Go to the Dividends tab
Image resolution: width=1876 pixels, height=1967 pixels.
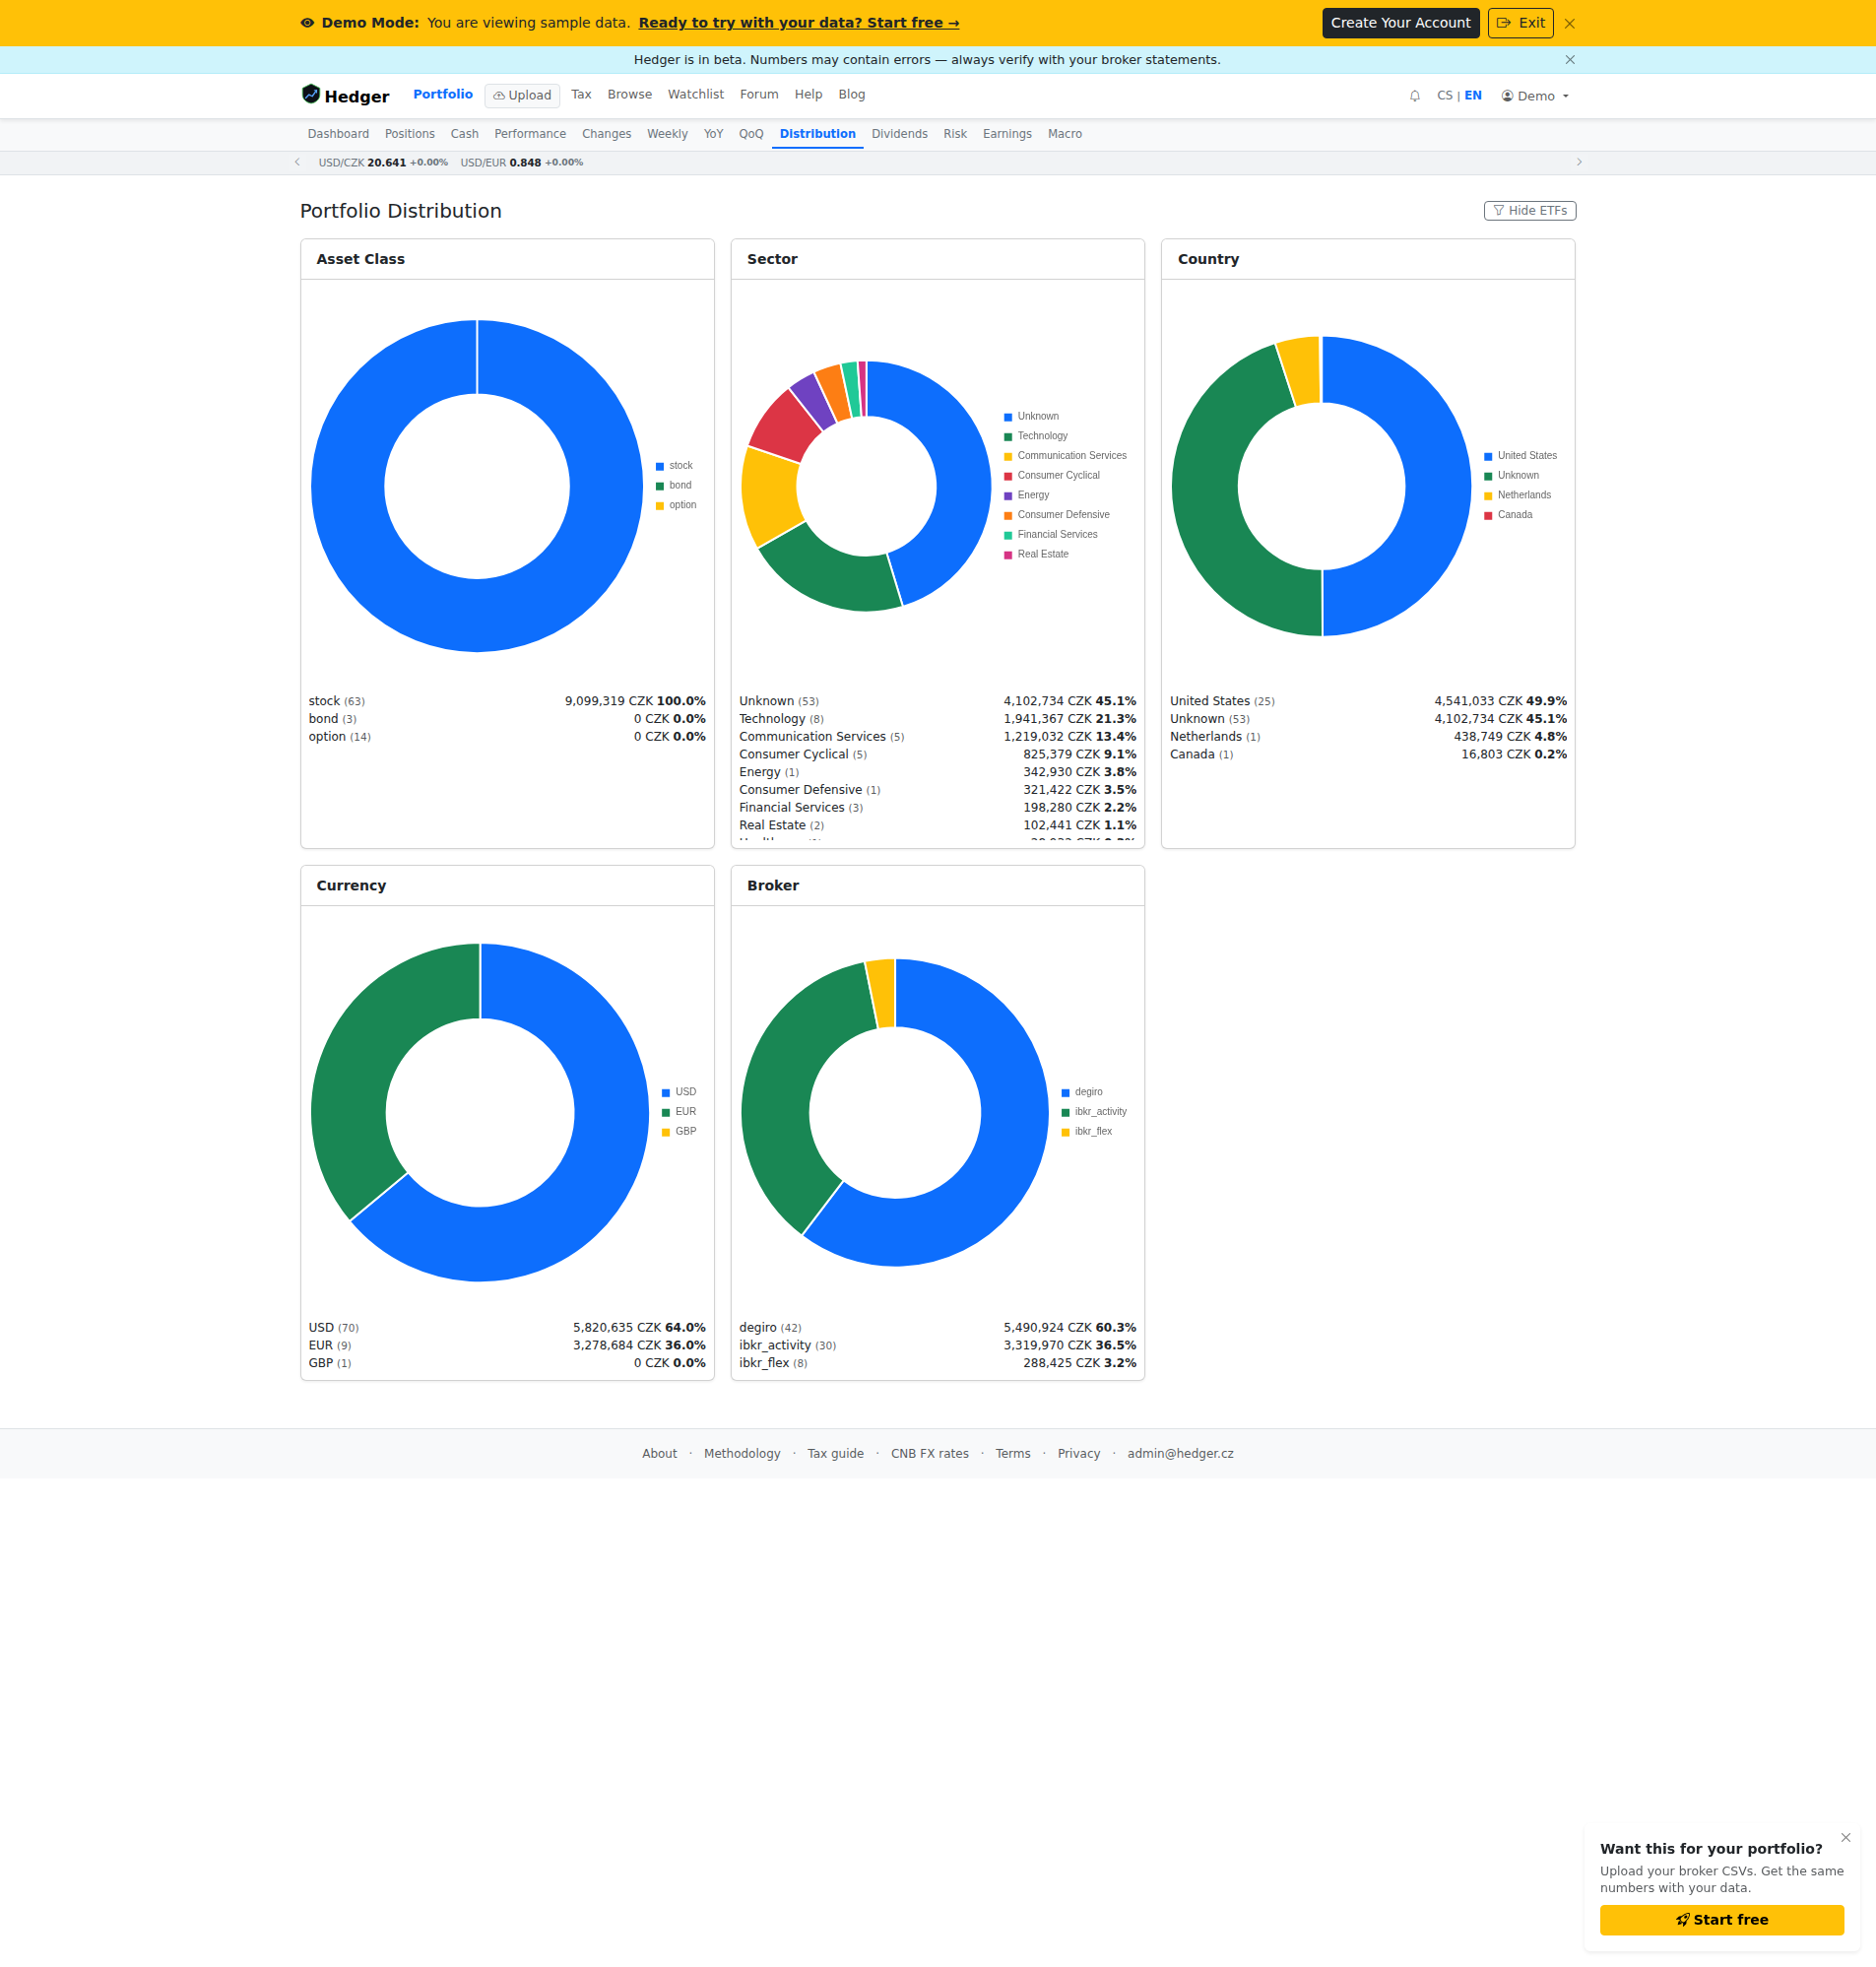899,134
